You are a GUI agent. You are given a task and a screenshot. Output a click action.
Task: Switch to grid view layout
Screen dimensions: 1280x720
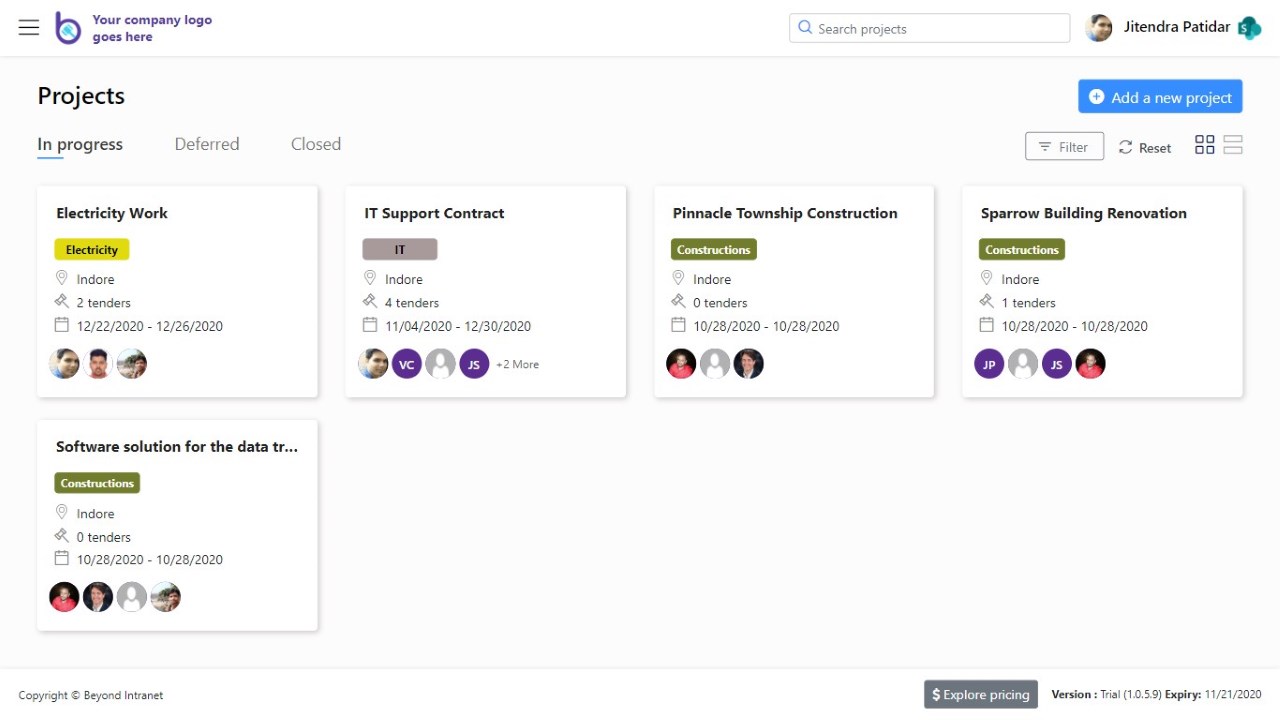1204,145
